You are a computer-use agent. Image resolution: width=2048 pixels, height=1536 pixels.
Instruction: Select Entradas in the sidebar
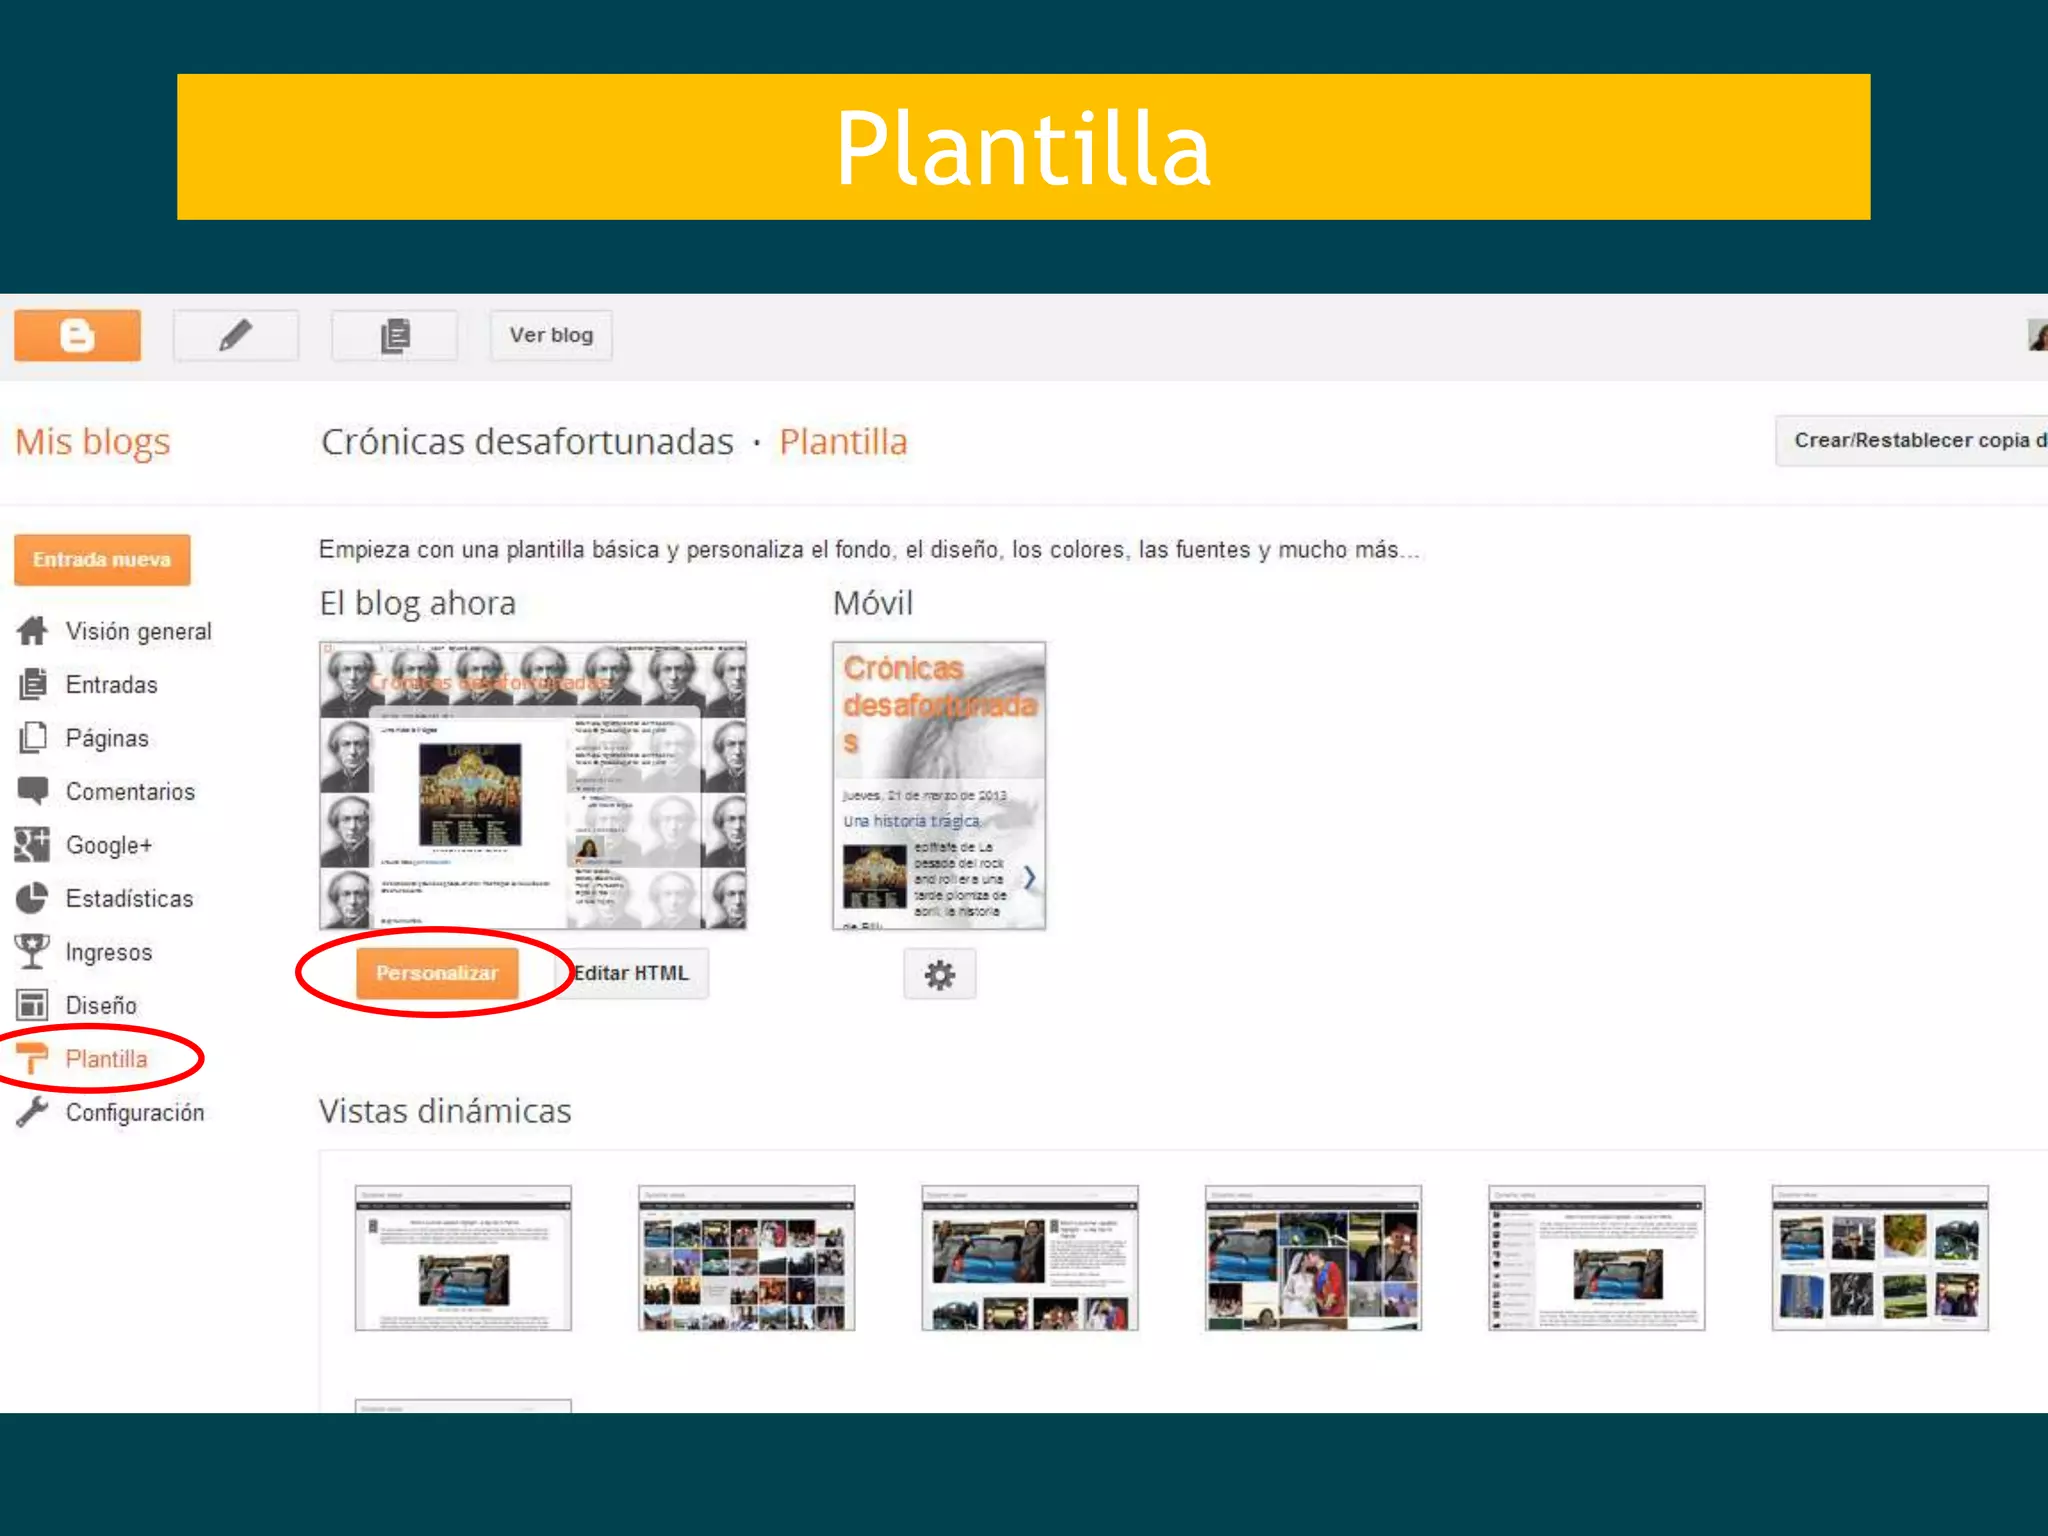(x=112, y=685)
